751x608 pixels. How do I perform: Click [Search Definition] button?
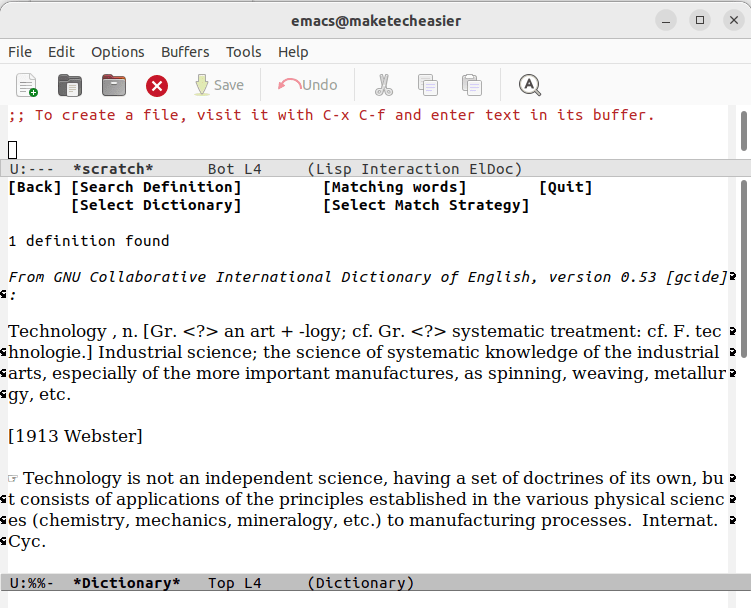point(156,187)
